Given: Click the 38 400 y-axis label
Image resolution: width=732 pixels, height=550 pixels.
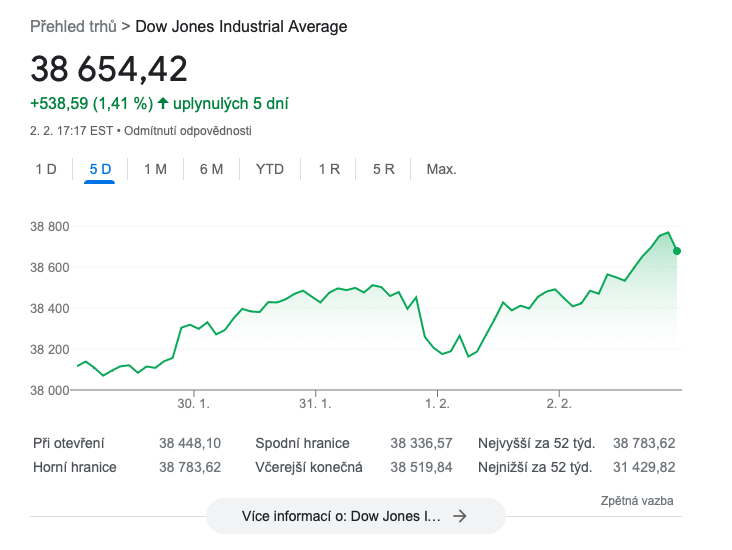Looking at the screenshot, I should 49,309.
